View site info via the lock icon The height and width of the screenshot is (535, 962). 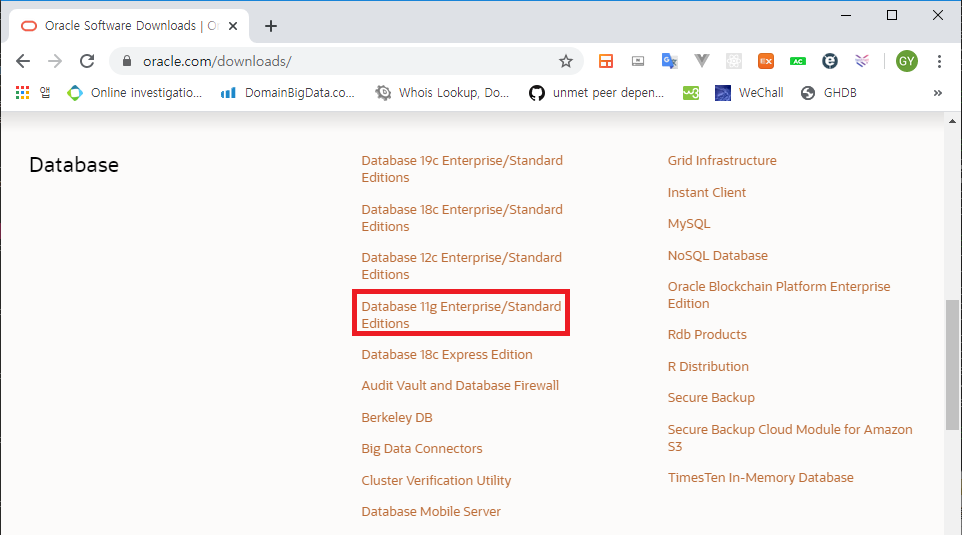tap(127, 61)
